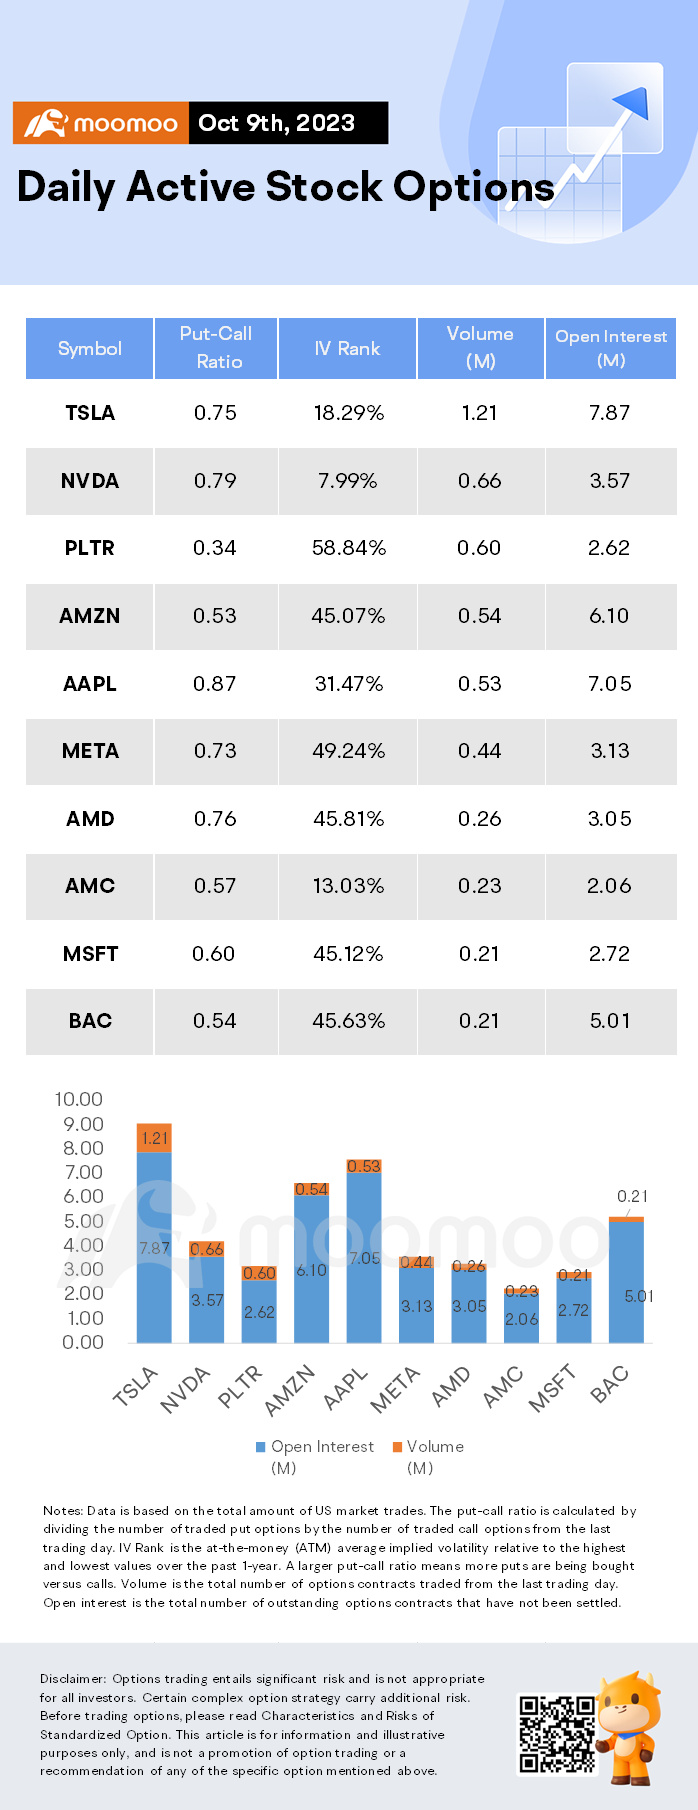Select the IV Rank column header
The image size is (698, 1810).
[347, 348]
